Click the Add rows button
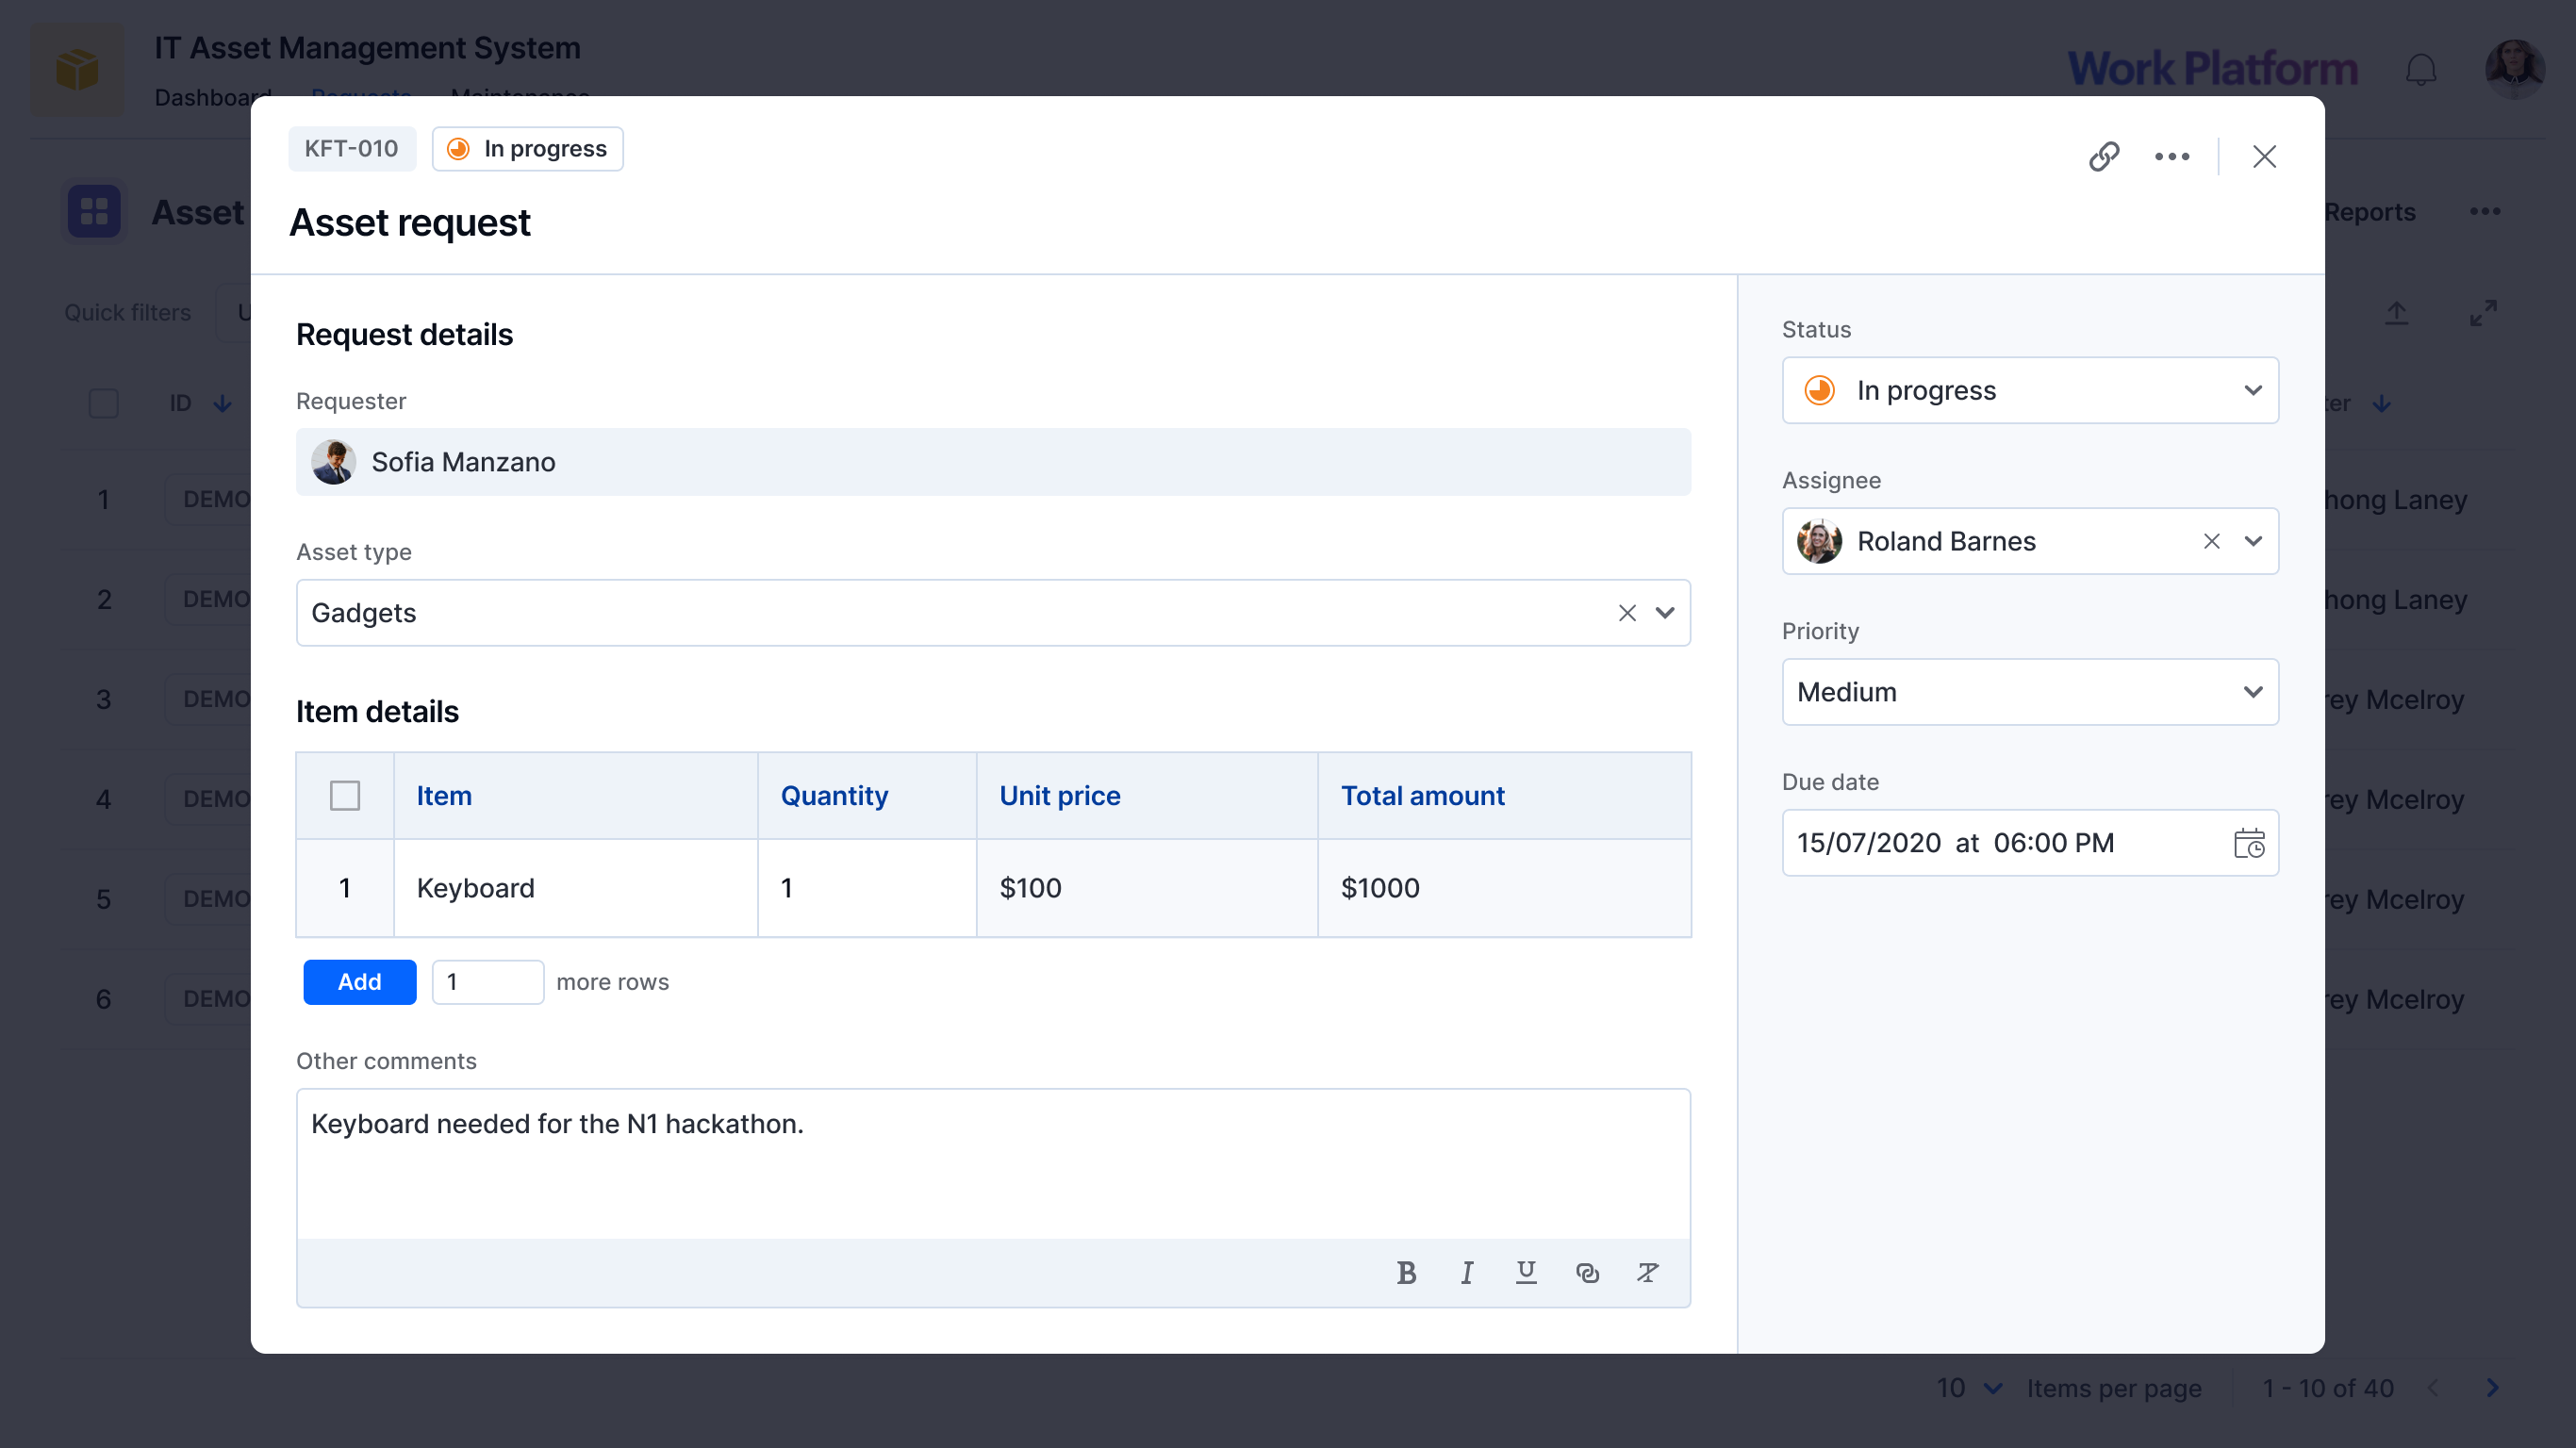The width and height of the screenshot is (2576, 1448). click(360, 982)
